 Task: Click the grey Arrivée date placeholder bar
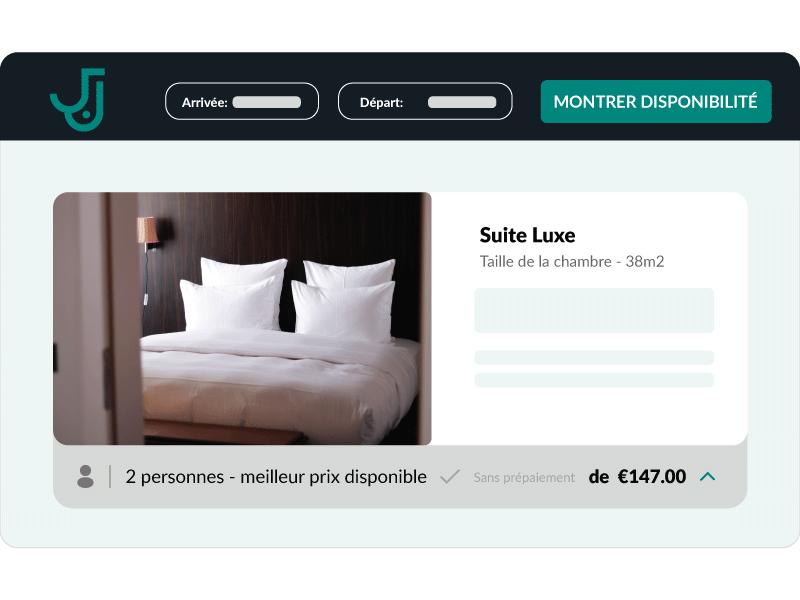[x=267, y=102]
